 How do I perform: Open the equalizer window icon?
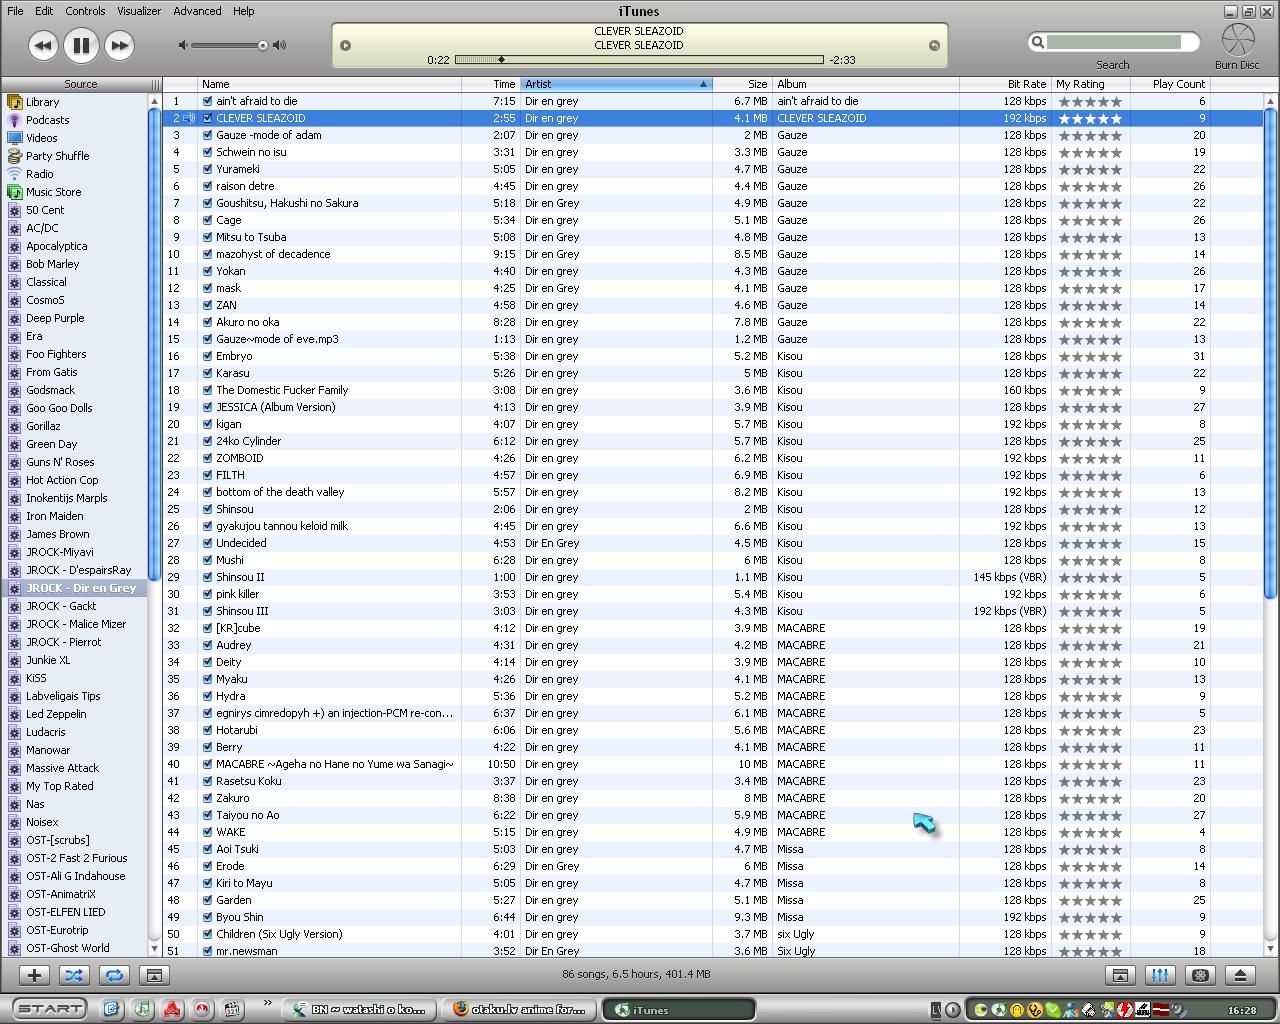(x=1160, y=975)
